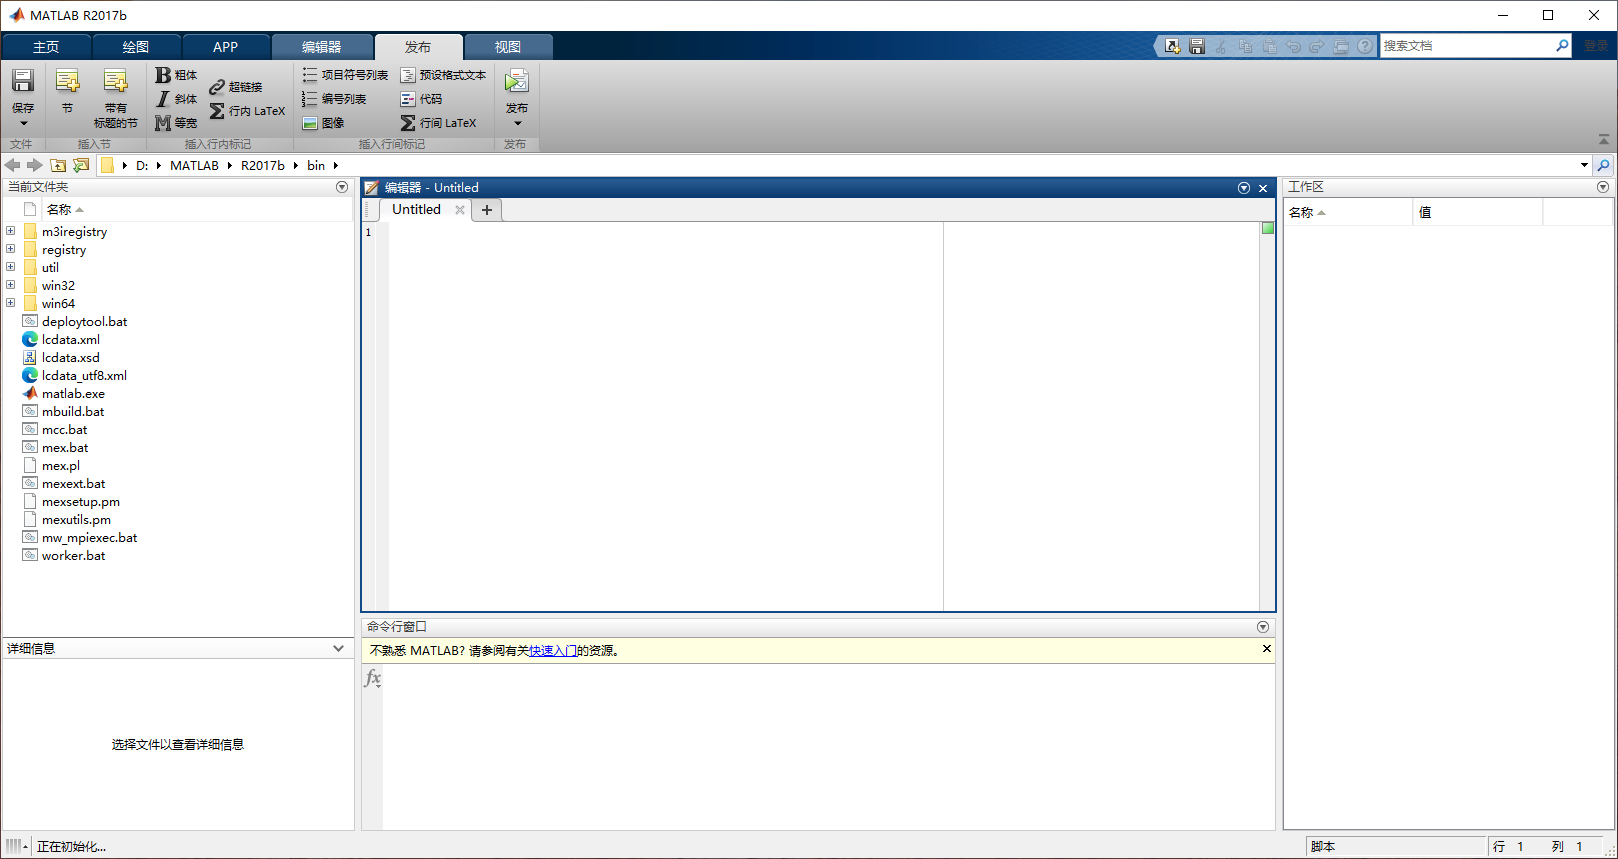Insert a Hyperlink (超链接)
The image size is (1618, 859).
click(x=236, y=87)
